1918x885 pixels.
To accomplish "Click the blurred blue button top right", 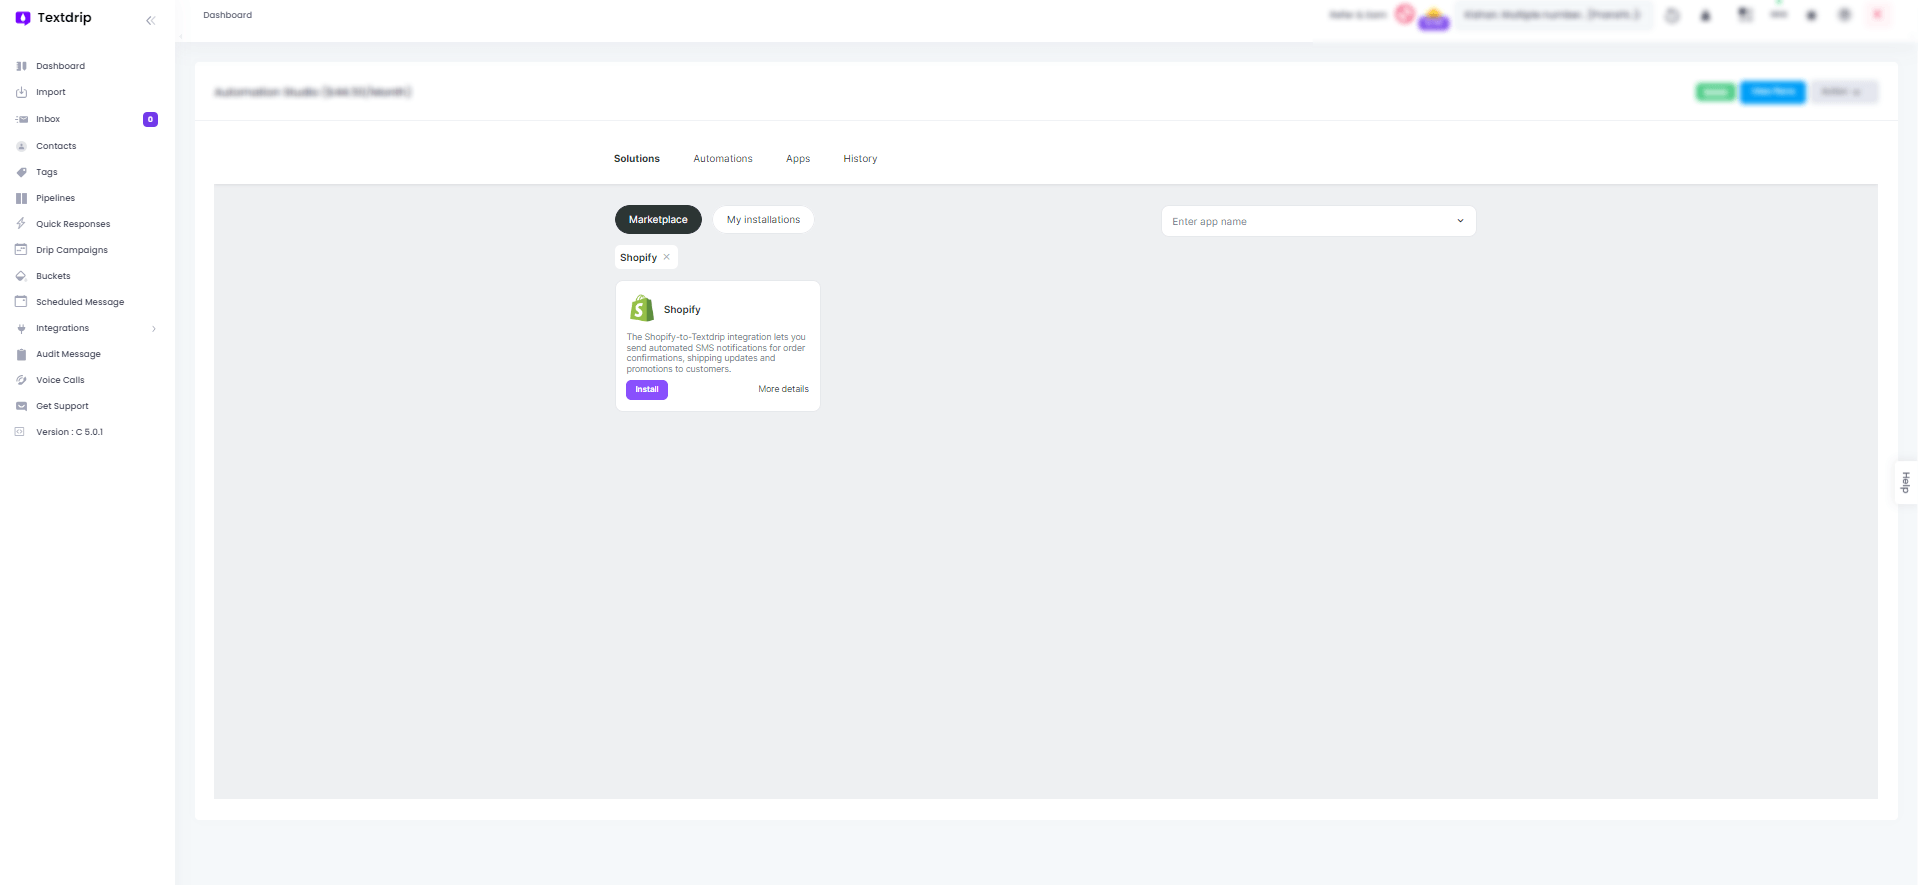I will coord(1773,92).
